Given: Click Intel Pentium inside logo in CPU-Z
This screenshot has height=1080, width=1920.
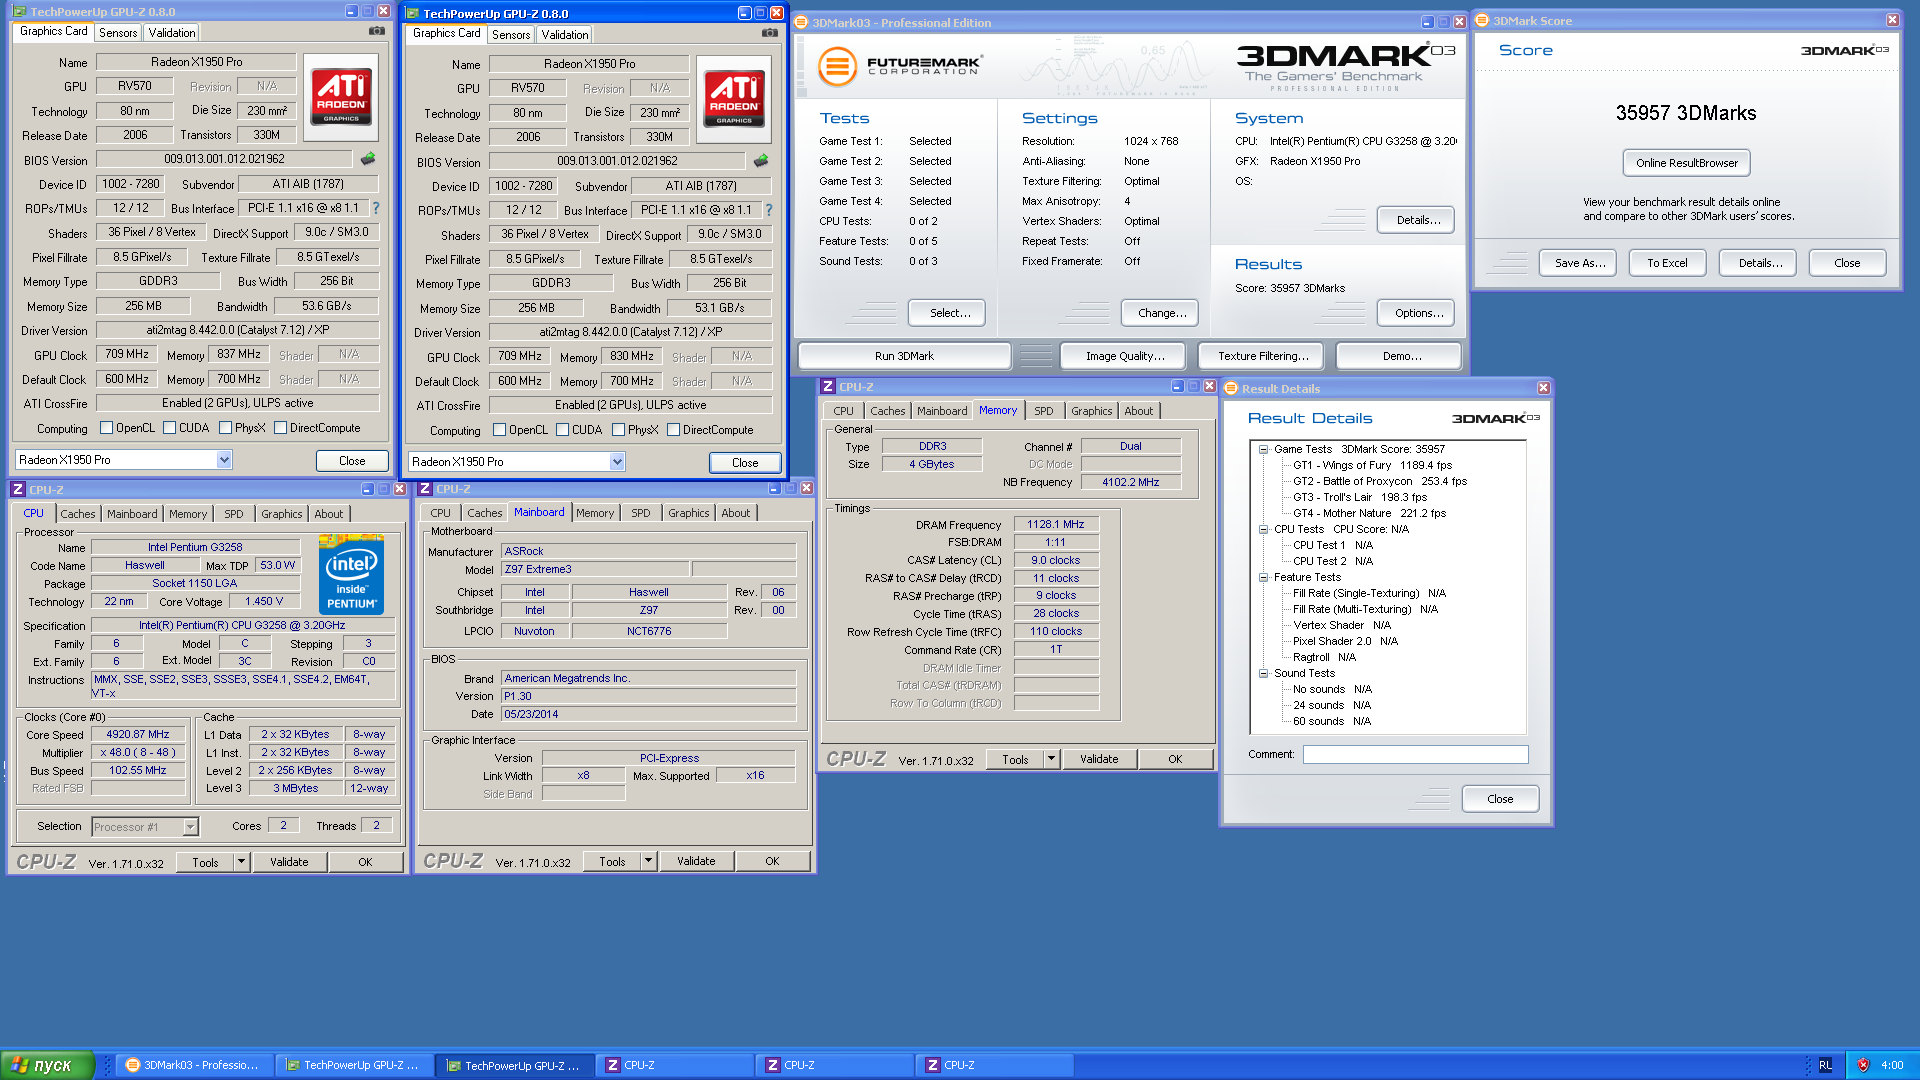Looking at the screenshot, I should (351, 574).
